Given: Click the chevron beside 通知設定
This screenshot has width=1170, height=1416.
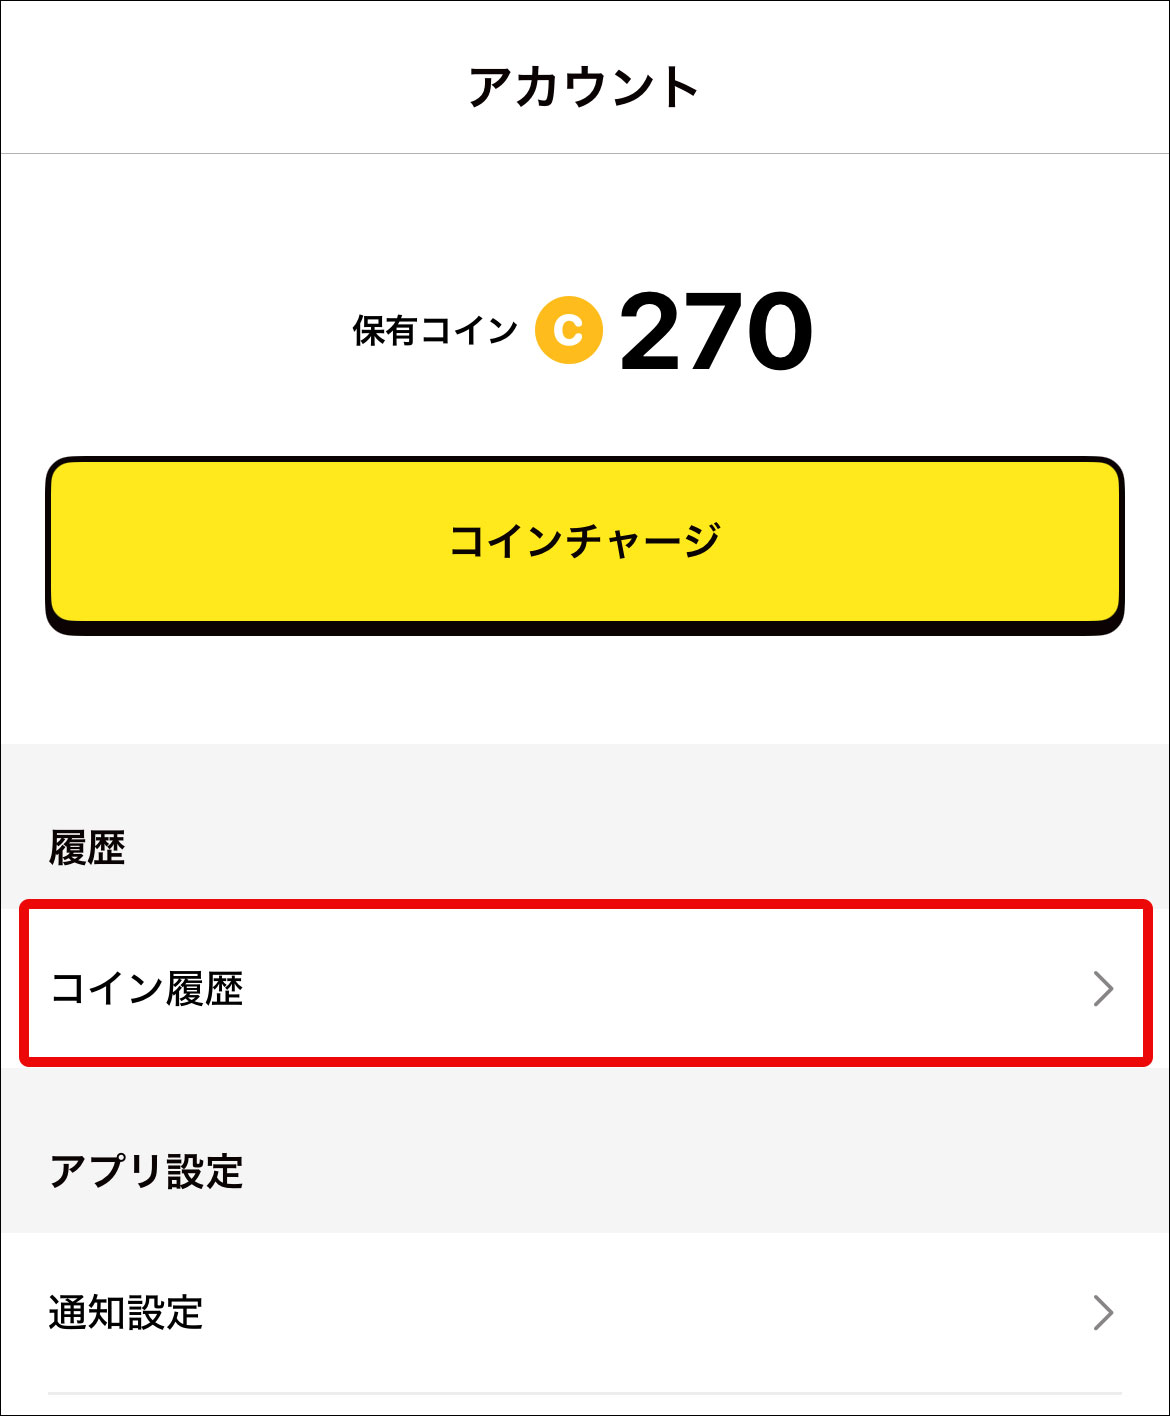Looking at the screenshot, I should [1103, 1313].
